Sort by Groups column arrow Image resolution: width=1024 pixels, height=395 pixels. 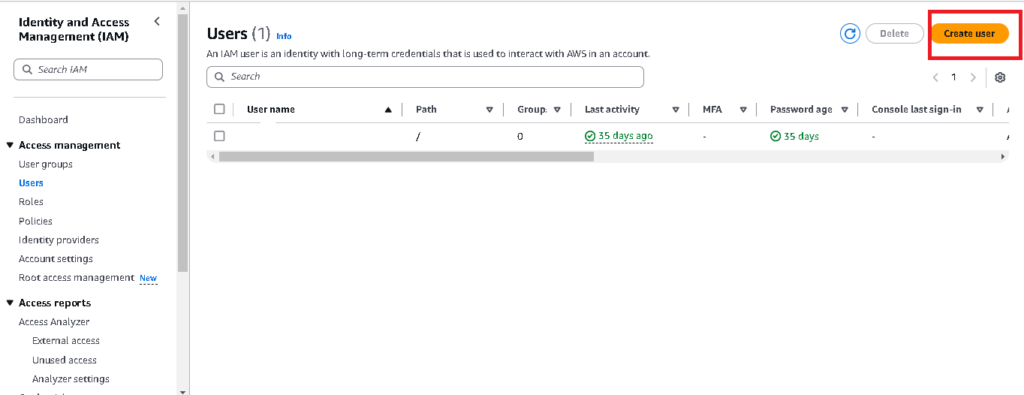coord(557,110)
